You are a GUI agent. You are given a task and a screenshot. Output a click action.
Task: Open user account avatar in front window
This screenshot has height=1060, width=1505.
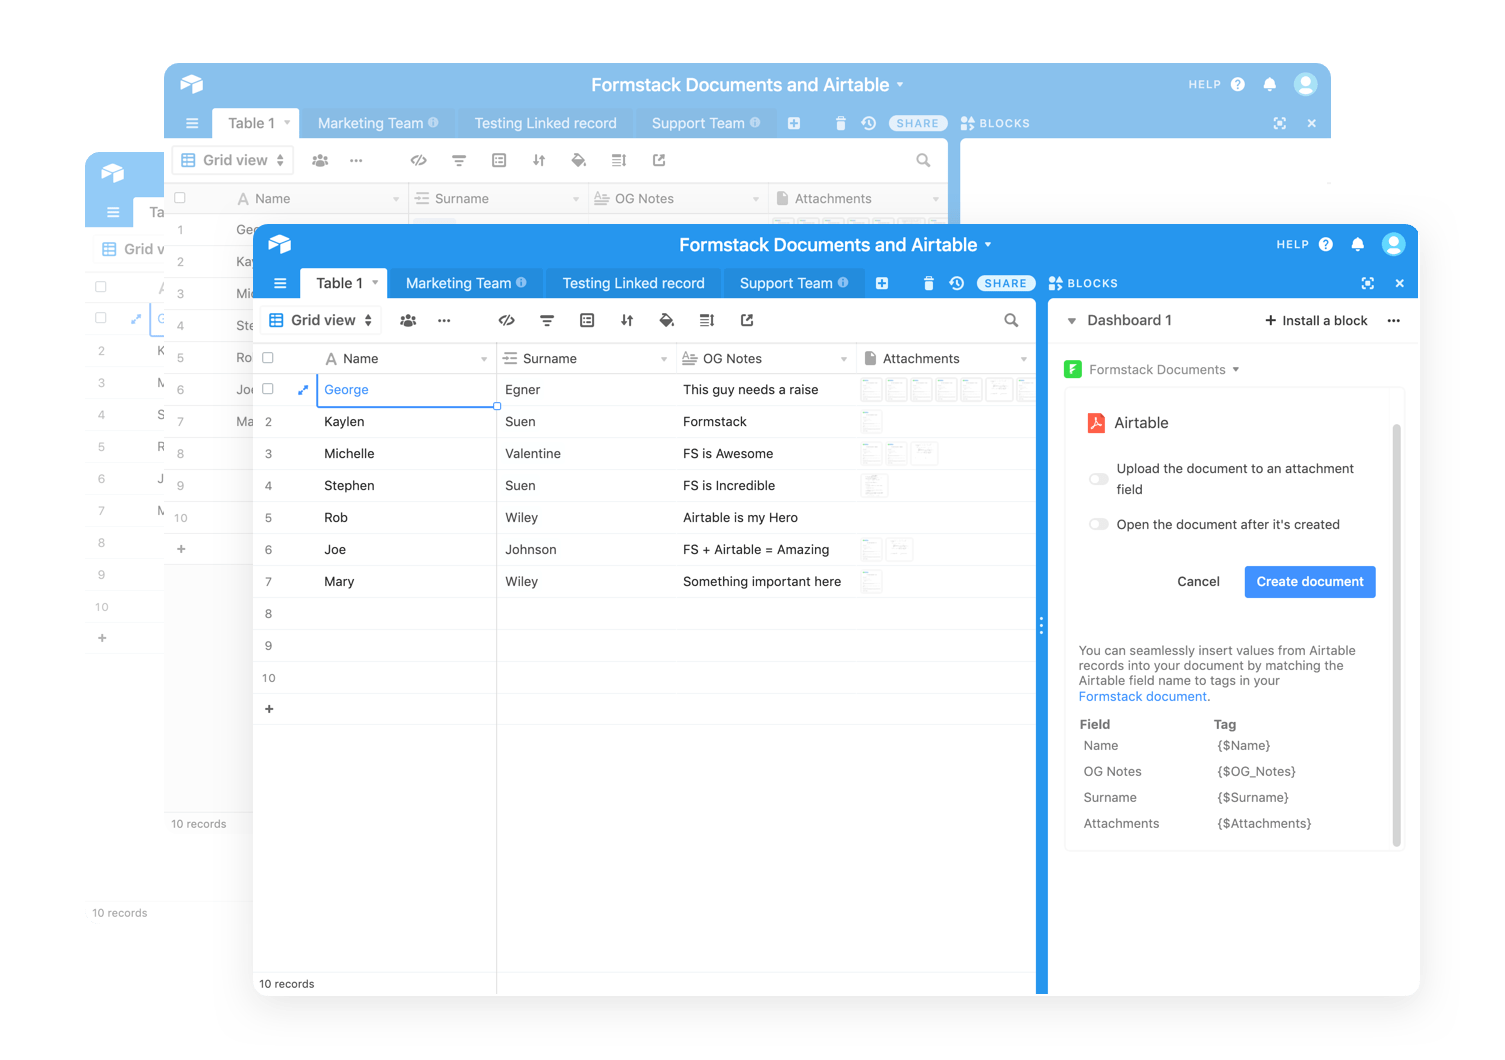tap(1393, 244)
